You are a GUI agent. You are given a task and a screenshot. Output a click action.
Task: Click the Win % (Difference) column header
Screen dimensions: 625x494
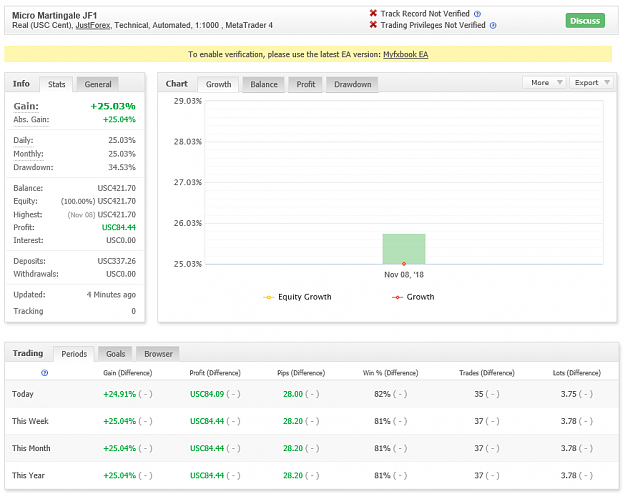390,373
